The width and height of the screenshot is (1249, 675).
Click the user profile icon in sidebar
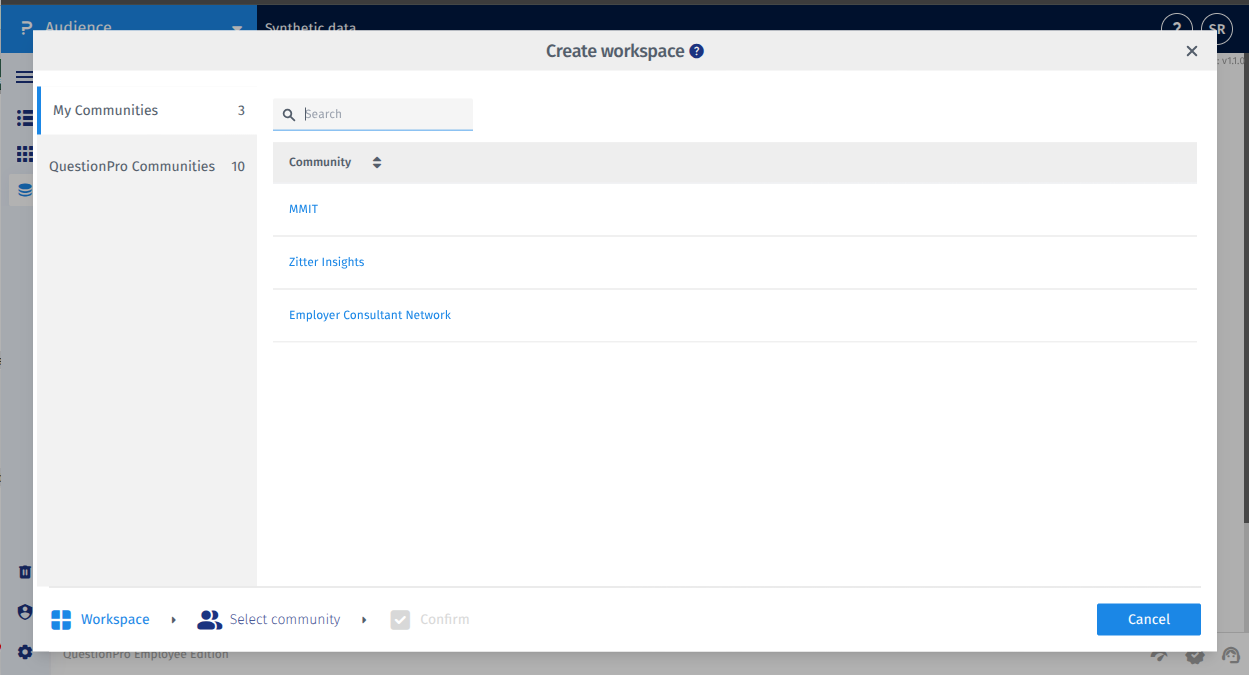tap(25, 611)
